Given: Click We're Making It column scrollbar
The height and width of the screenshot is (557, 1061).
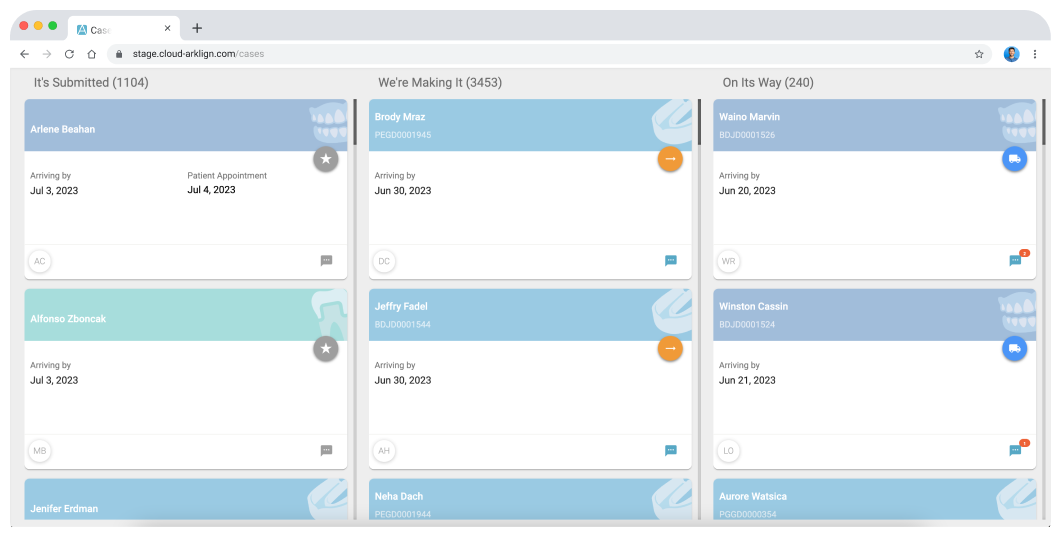Looking at the screenshot, I should [x=699, y=122].
